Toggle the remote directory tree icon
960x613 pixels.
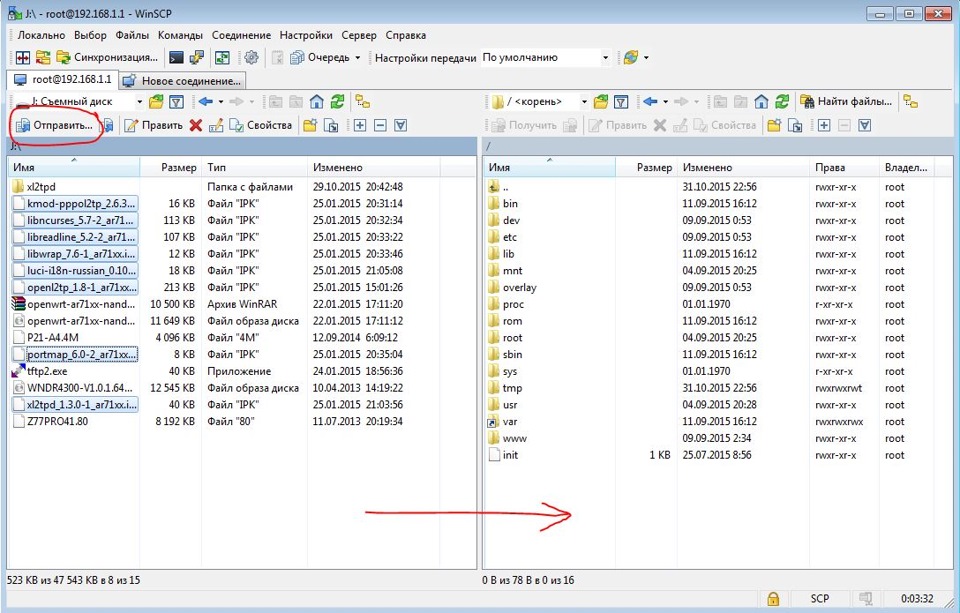911,102
